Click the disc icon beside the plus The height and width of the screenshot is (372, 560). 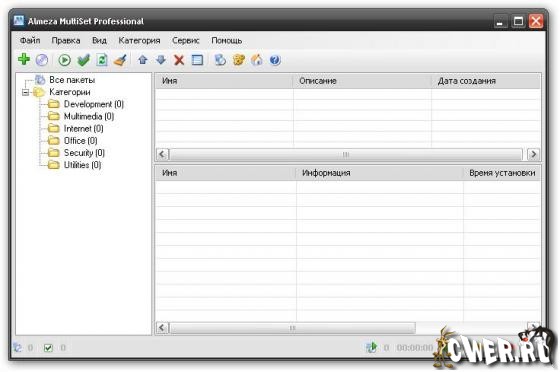[42, 60]
